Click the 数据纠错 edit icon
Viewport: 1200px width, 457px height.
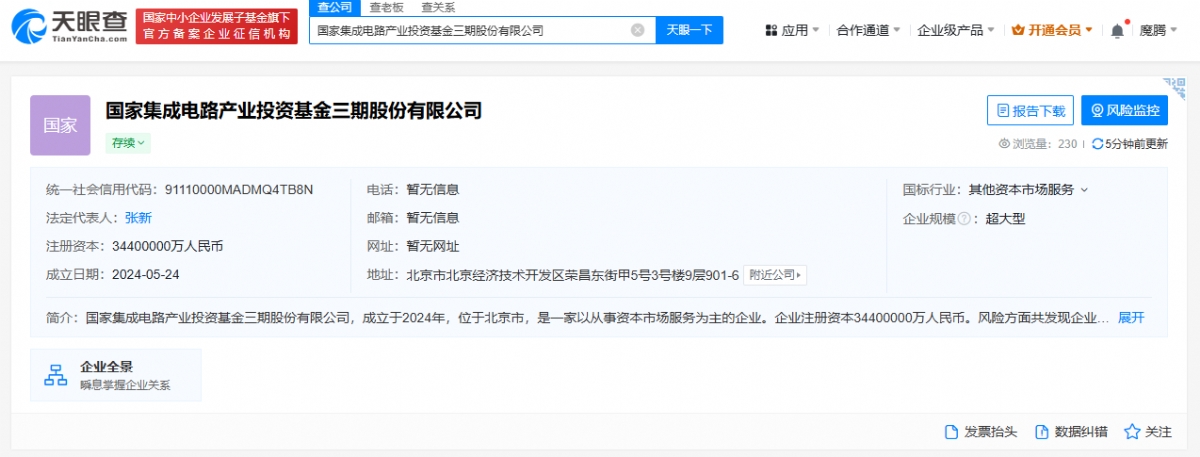click(1041, 432)
